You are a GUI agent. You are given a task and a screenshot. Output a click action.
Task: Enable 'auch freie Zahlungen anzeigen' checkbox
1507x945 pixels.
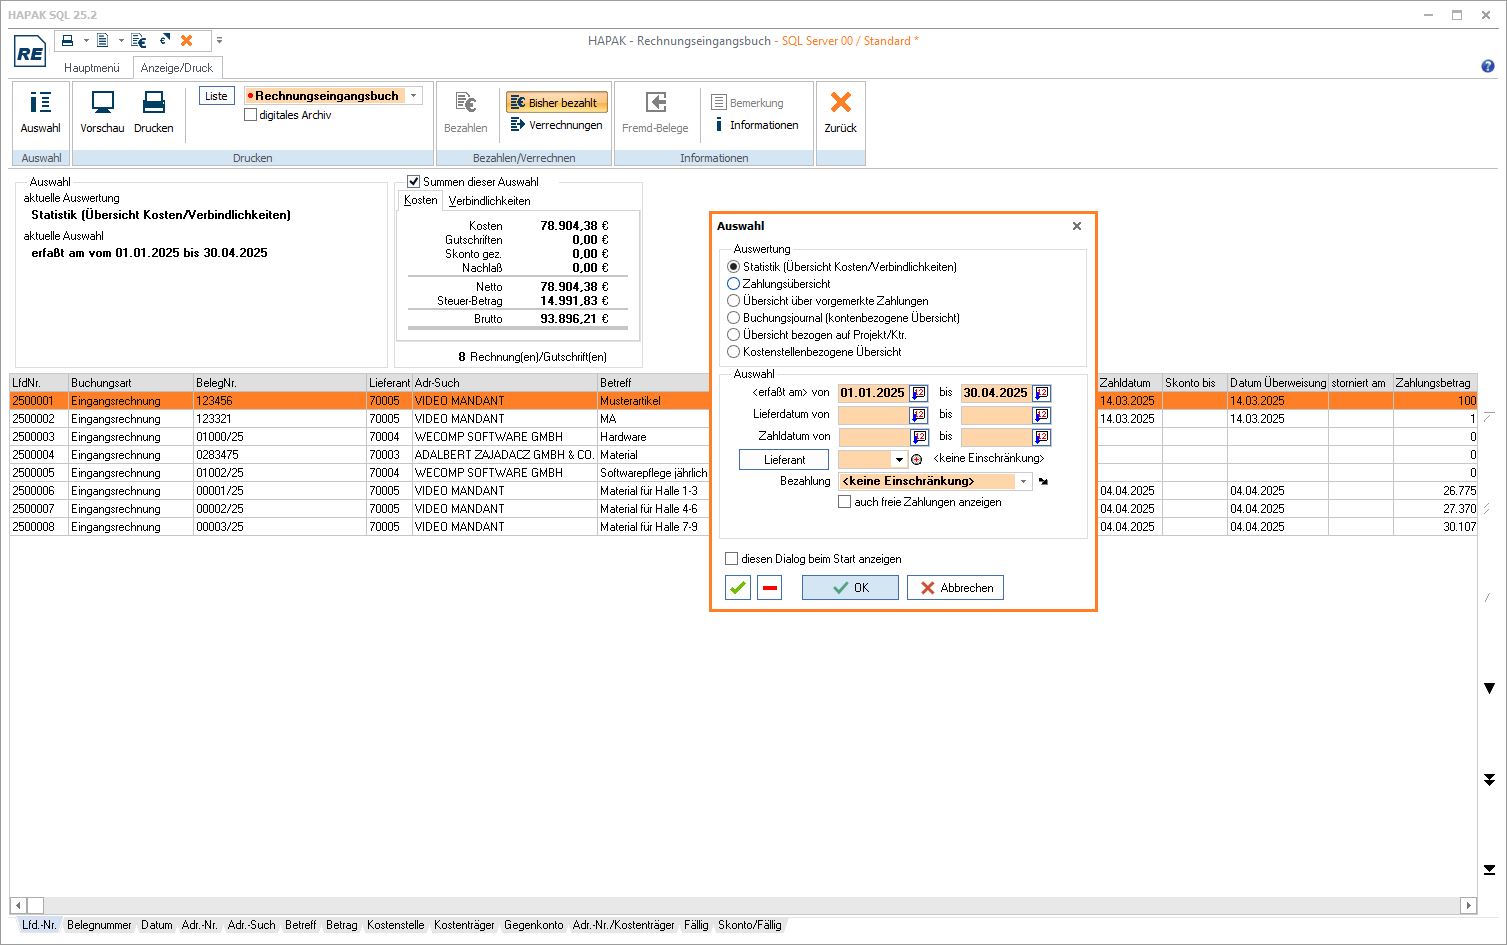click(845, 502)
